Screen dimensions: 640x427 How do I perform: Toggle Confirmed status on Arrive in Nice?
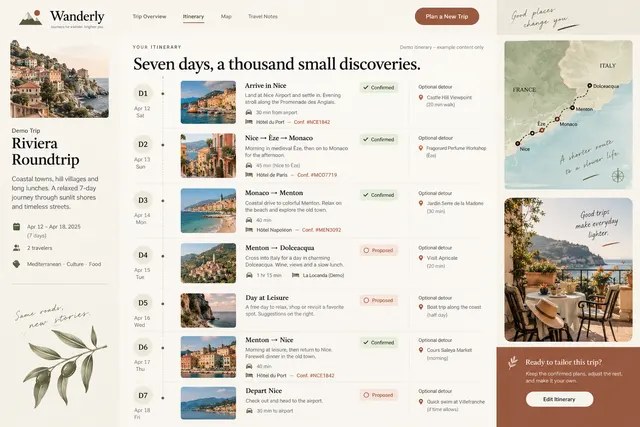pos(379,87)
